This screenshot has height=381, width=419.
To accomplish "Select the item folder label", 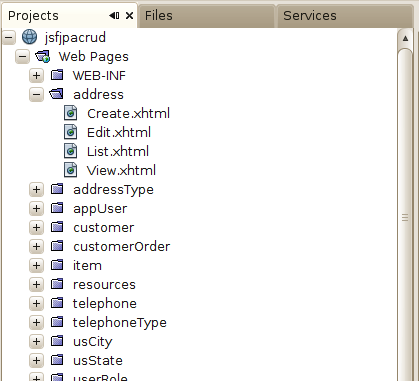I will point(87,265).
